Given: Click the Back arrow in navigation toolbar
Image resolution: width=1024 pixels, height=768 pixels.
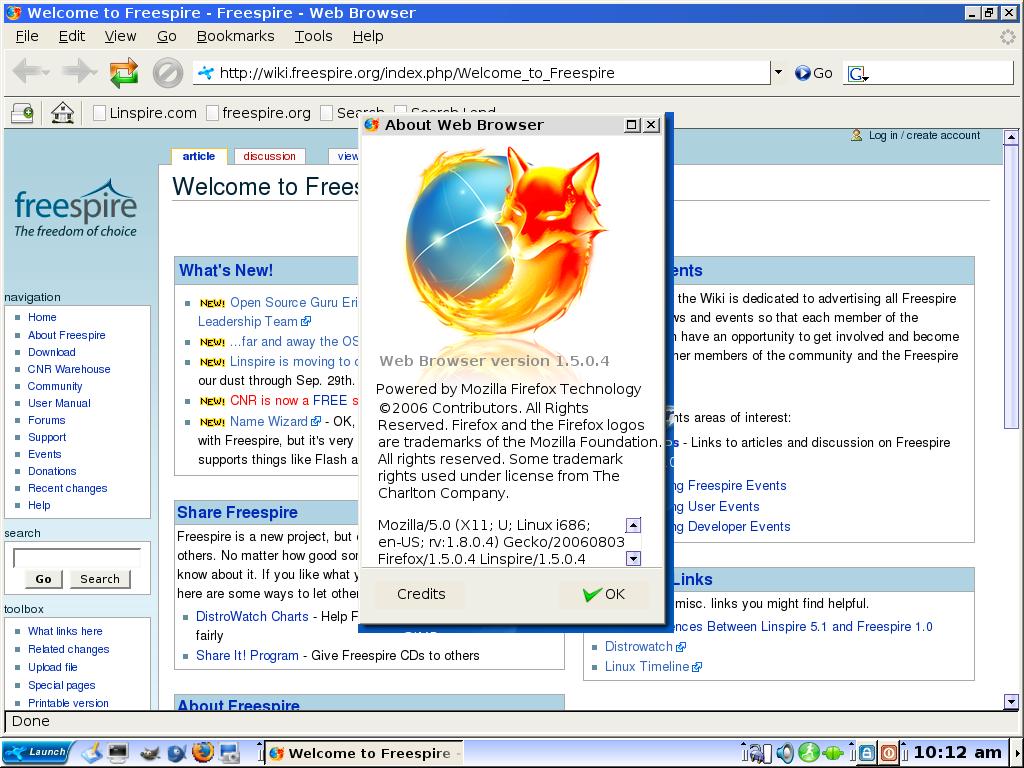Looking at the screenshot, I should 30,72.
